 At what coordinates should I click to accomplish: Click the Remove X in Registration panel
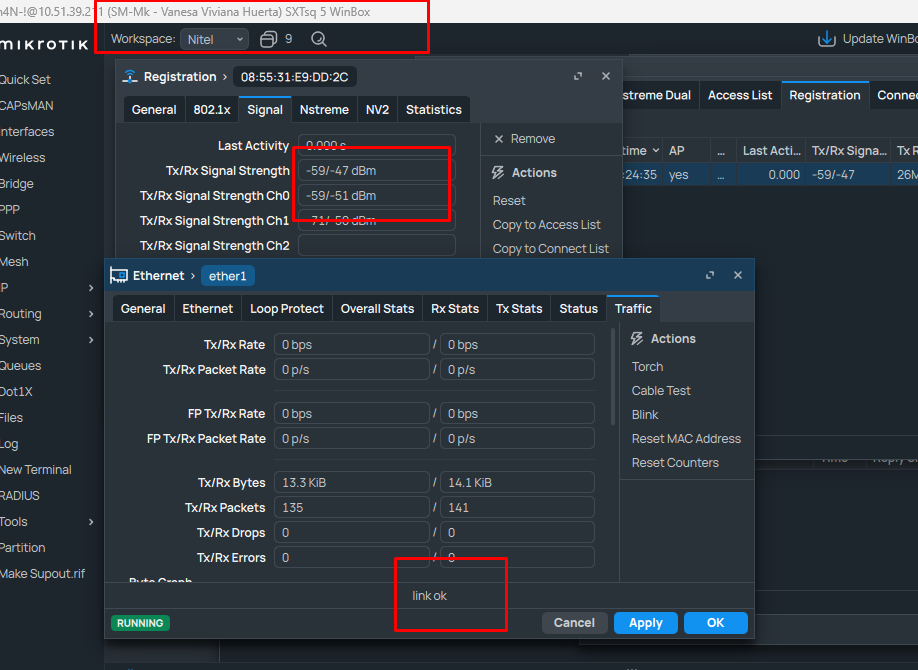(x=498, y=139)
